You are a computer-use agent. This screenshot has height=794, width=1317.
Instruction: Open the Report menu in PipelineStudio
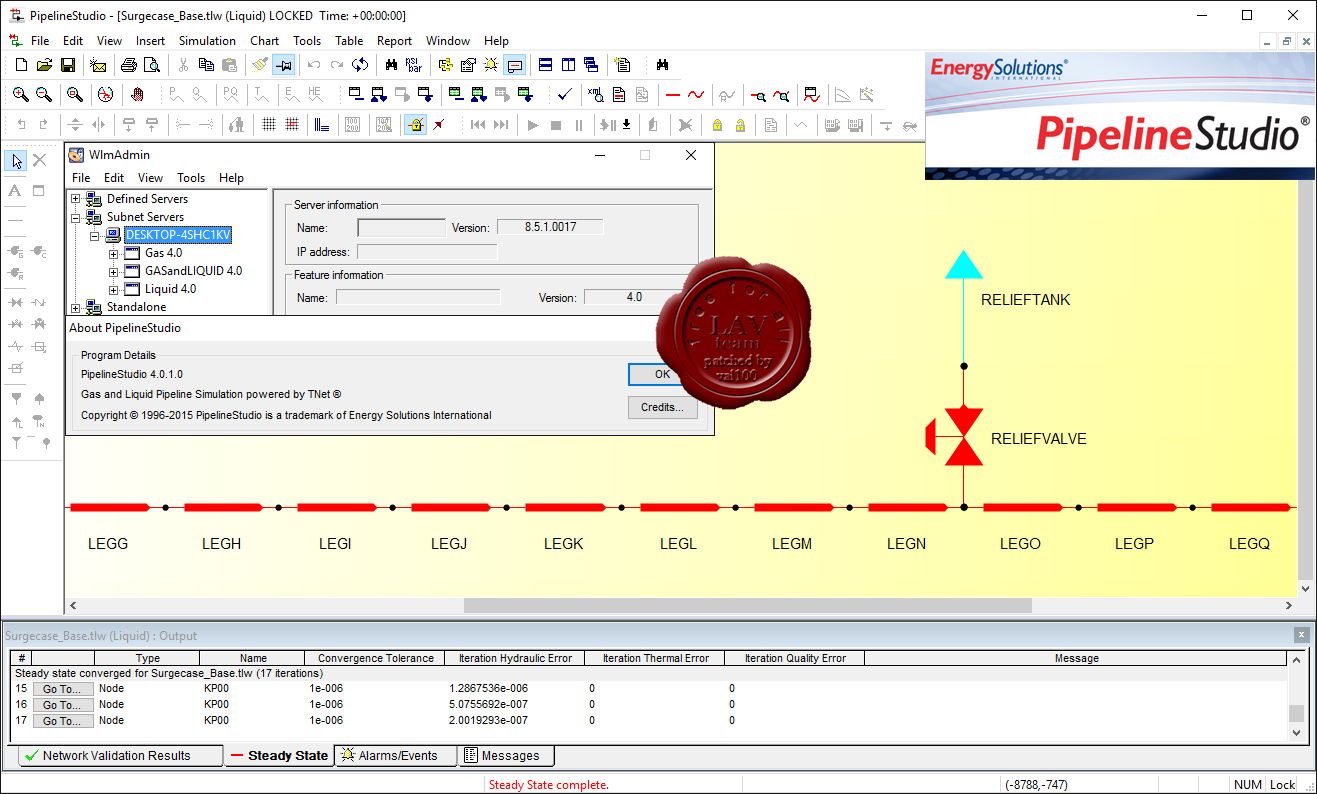click(394, 41)
